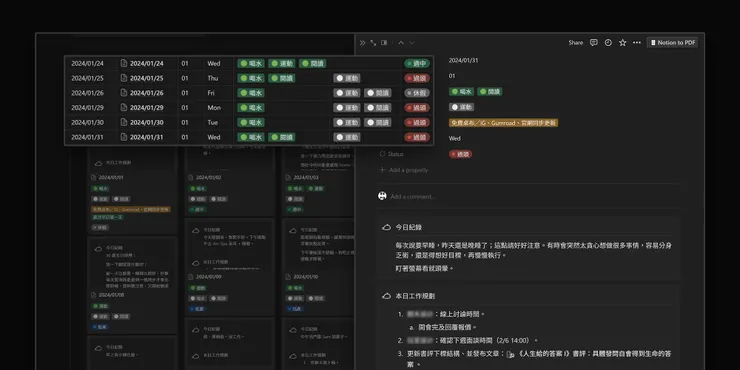Go to next page with down chevron

point(412,43)
